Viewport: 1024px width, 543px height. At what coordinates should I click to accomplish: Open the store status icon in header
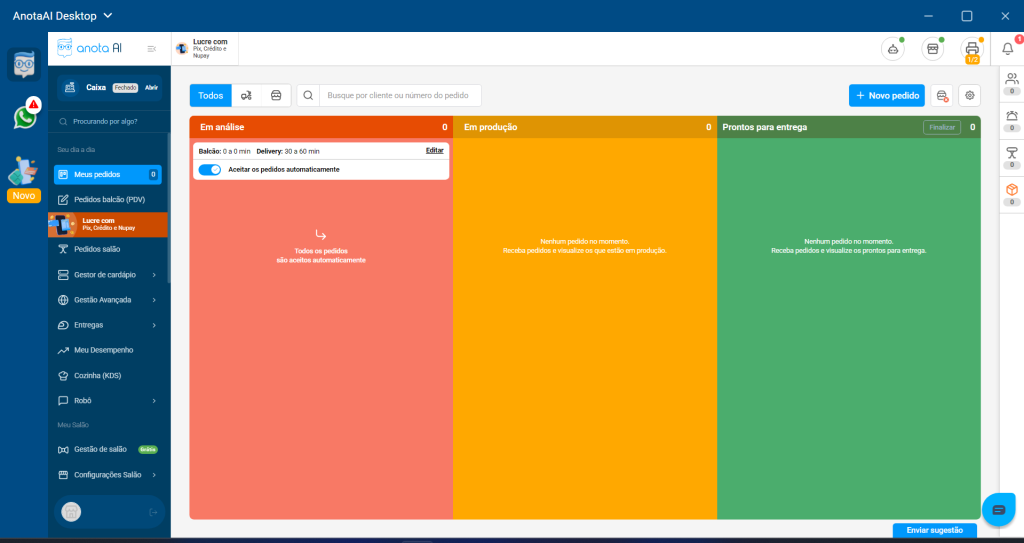(x=932, y=48)
